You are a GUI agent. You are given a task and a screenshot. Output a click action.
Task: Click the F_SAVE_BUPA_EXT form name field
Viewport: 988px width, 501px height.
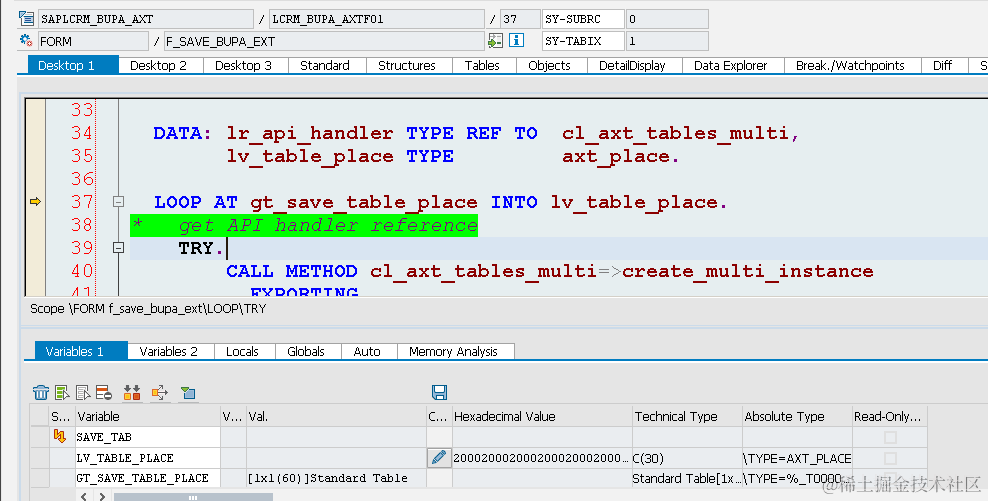click(324, 41)
